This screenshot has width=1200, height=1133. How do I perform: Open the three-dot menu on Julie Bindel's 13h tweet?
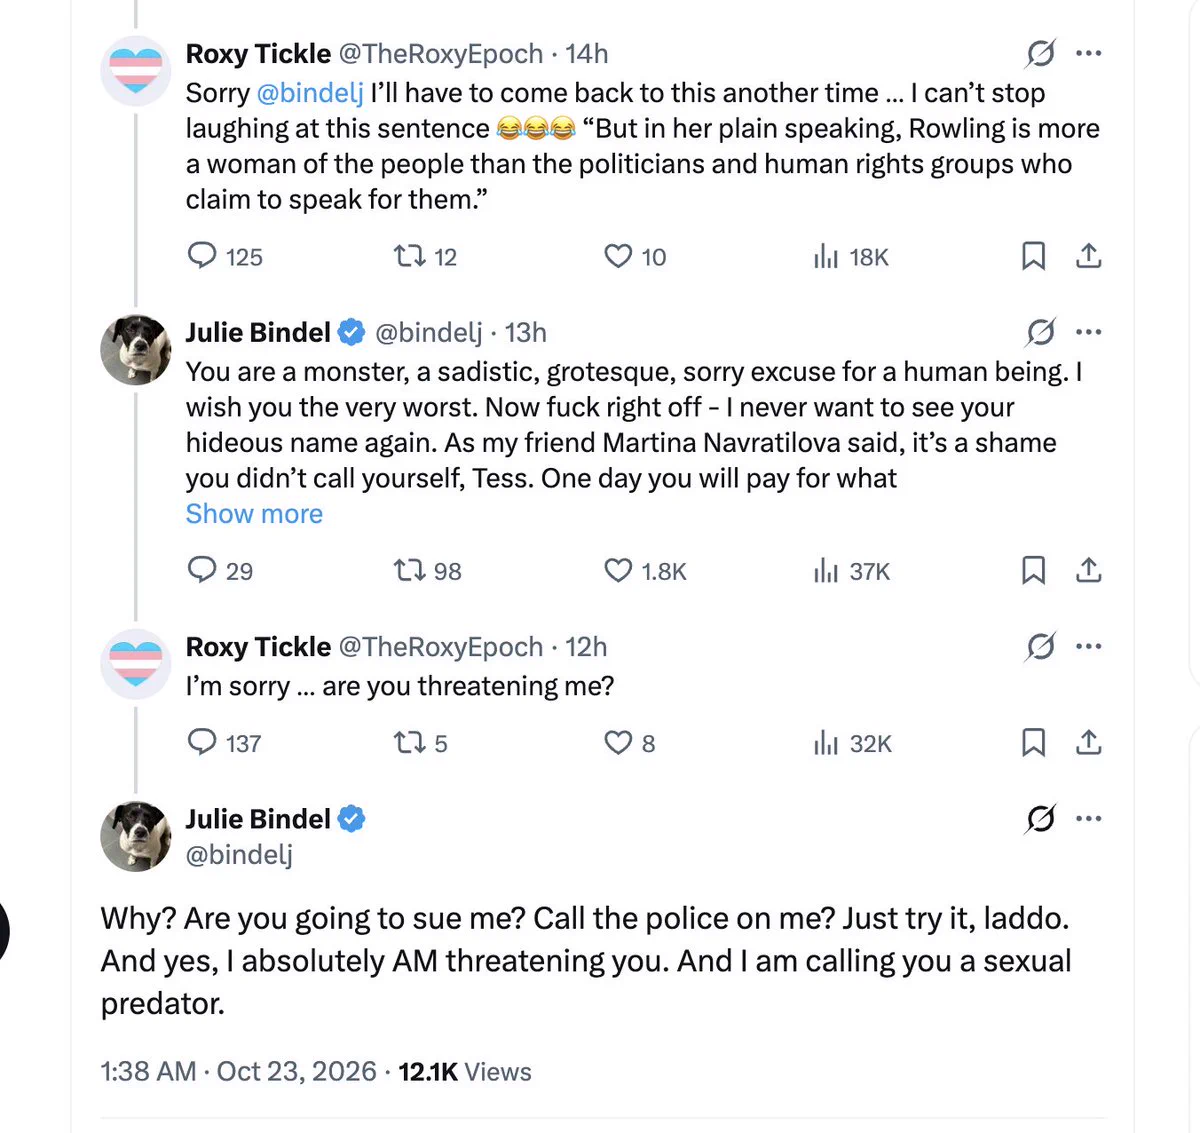click(1089, 332)
